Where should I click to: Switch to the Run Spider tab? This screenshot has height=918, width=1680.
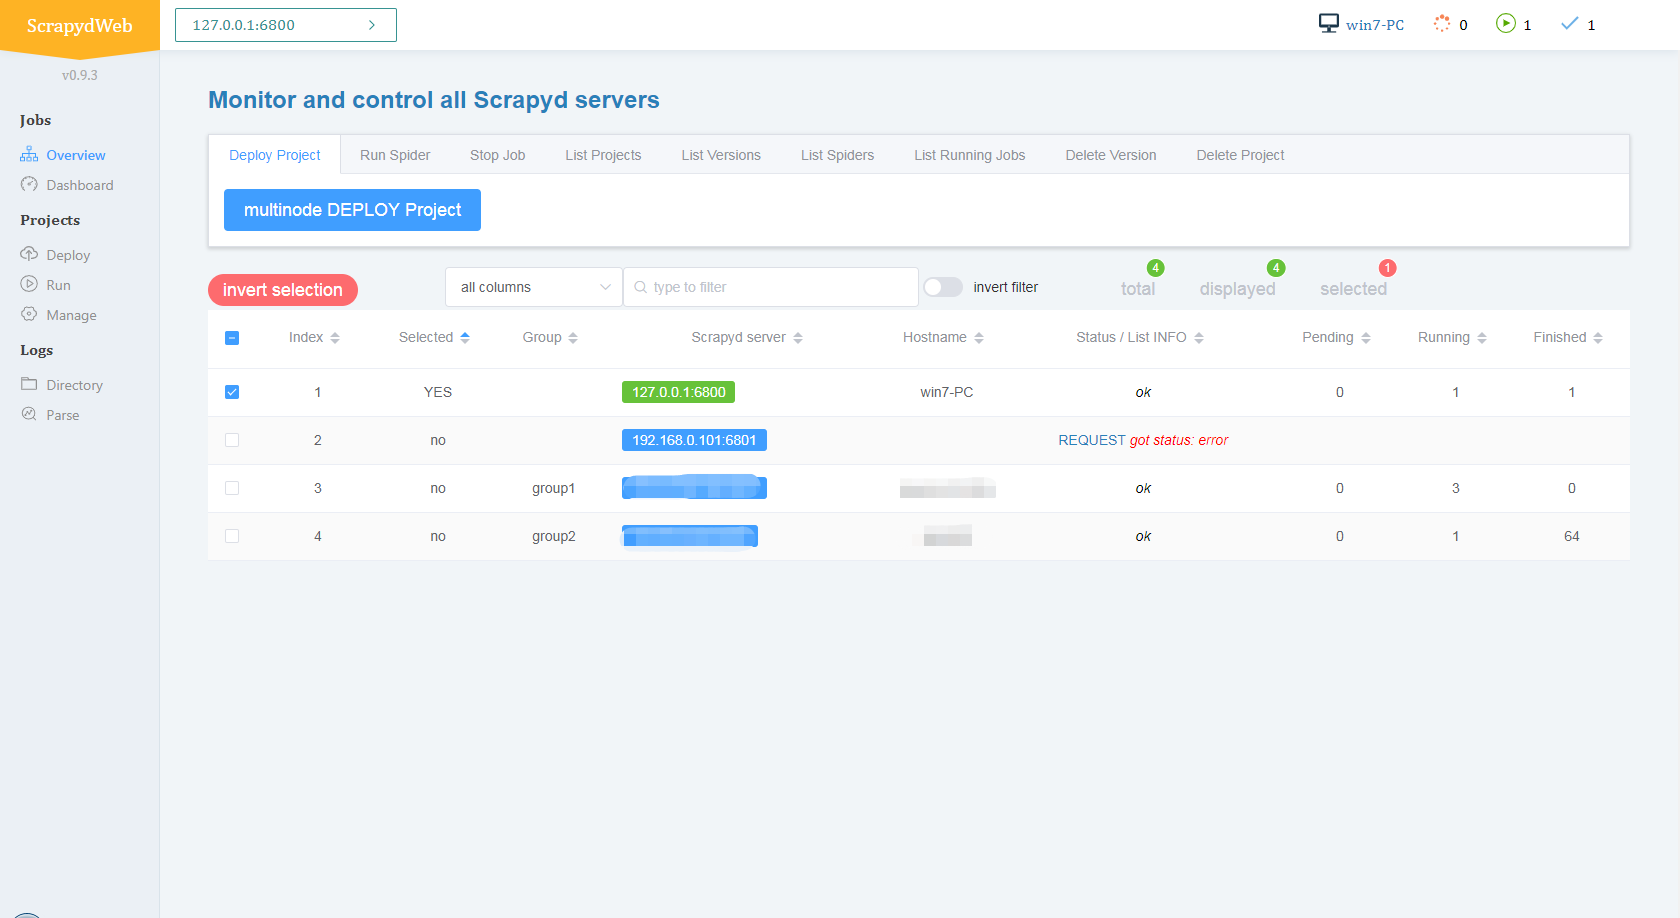(395, 155)
